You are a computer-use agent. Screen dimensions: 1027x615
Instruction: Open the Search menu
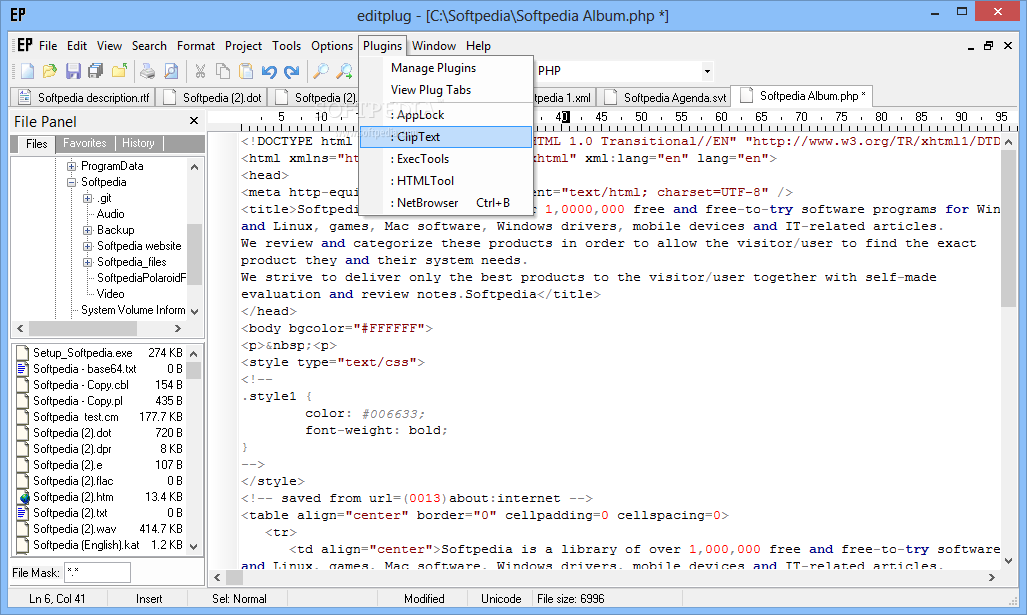pyautogui.click(x=149, y=46)
